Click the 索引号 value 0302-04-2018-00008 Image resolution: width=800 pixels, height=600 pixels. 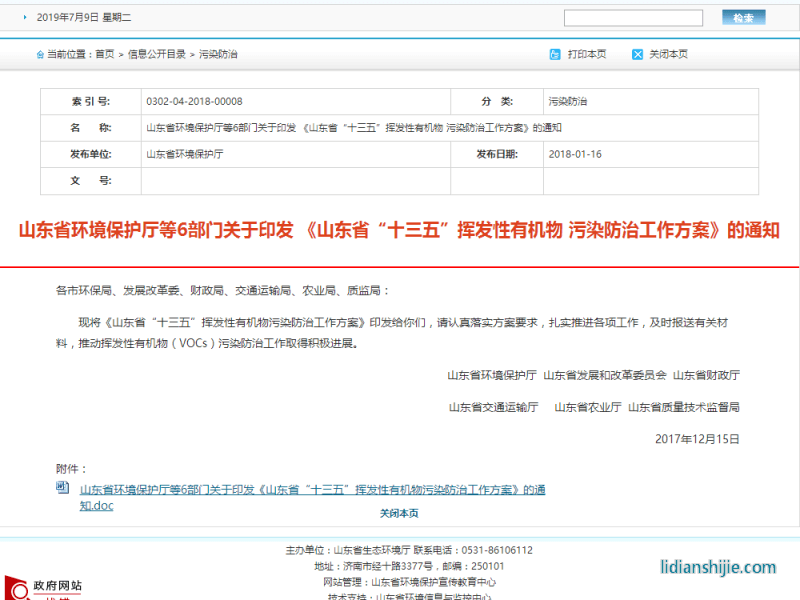click(194, 101)
